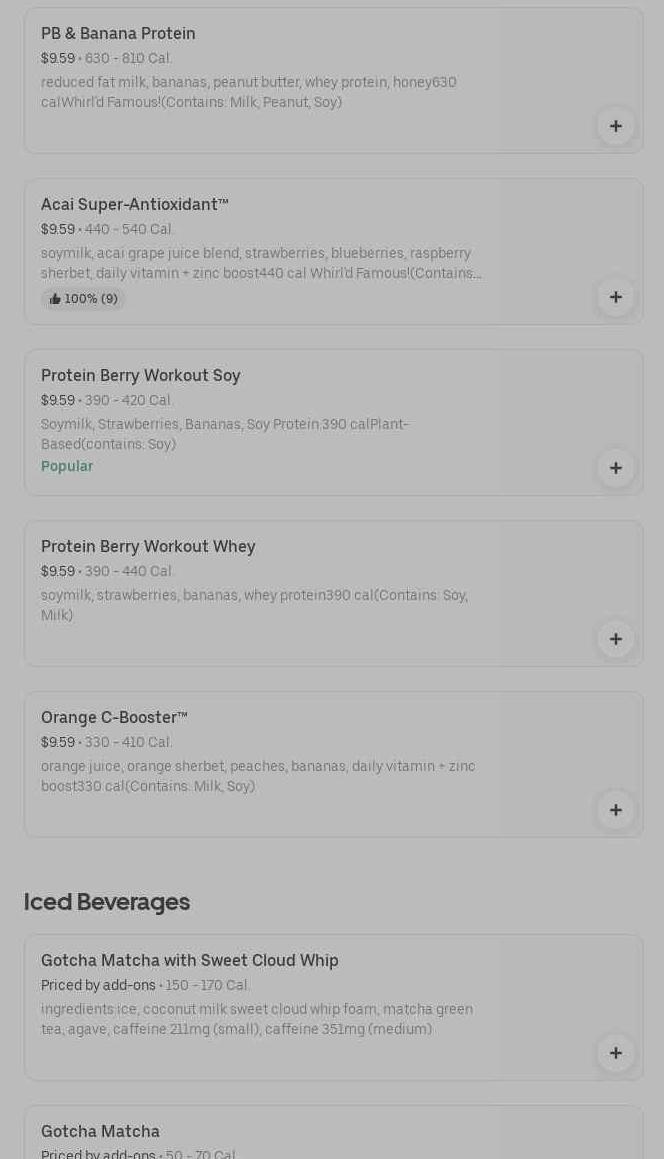Image resolution: width=664 pixels, height=1159 pixels.
Task: Click the Popular tag on Soy smoothie
Action: 67,466
